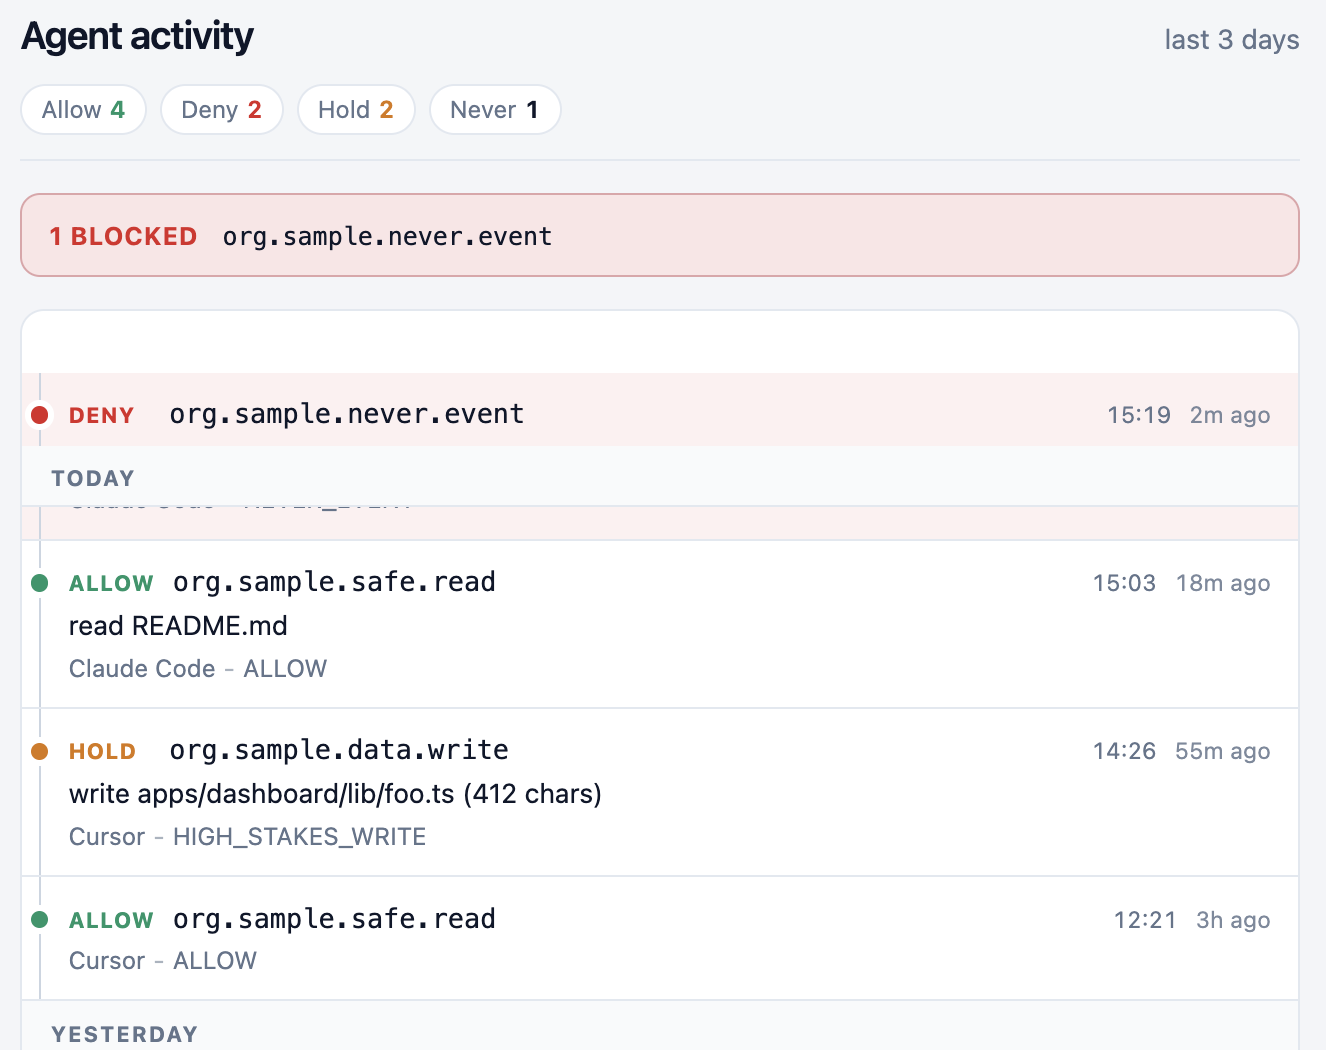Click green dot beside 15:03 ALLOW entry

pos(40,583)
